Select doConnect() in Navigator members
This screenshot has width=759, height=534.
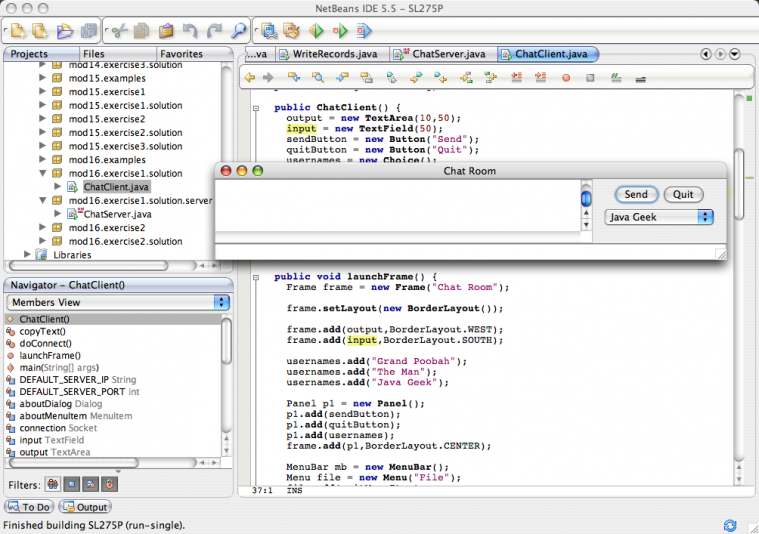tap(46, 343)
